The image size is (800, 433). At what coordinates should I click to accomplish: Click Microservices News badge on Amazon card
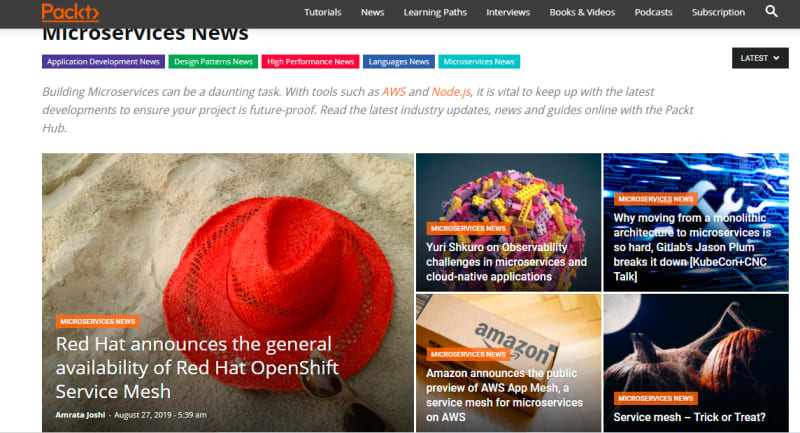(468, 354)
